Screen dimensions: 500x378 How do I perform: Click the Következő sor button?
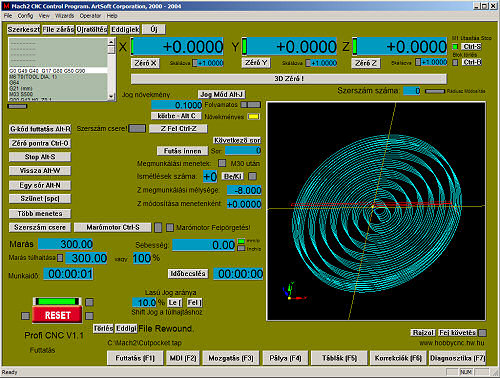[237, 140]
